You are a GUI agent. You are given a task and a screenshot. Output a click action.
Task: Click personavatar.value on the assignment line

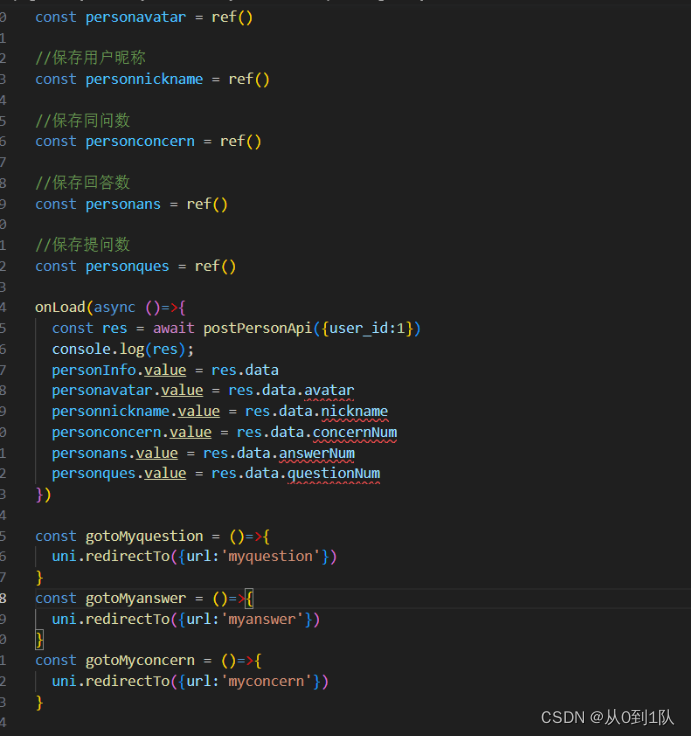pyautogui.click(x=127, y=391)
